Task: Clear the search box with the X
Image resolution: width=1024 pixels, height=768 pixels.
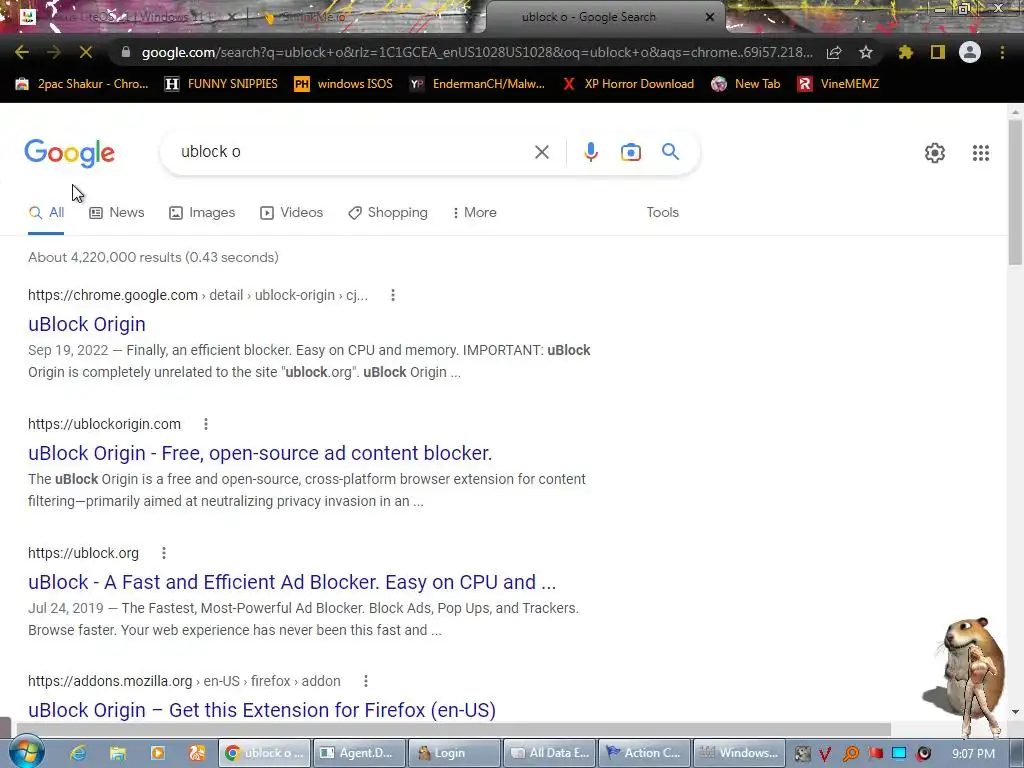Action: tap(541, 152)
